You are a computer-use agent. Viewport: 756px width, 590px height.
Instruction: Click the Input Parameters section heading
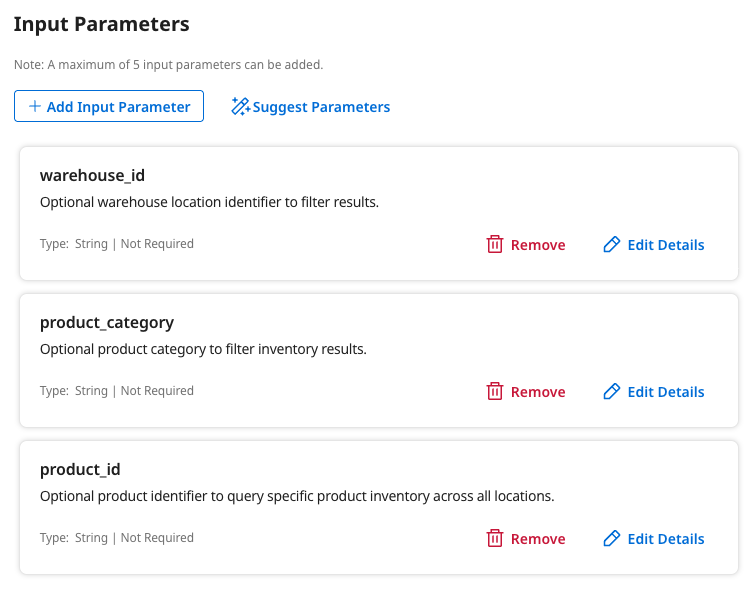(x=101, y=24)
